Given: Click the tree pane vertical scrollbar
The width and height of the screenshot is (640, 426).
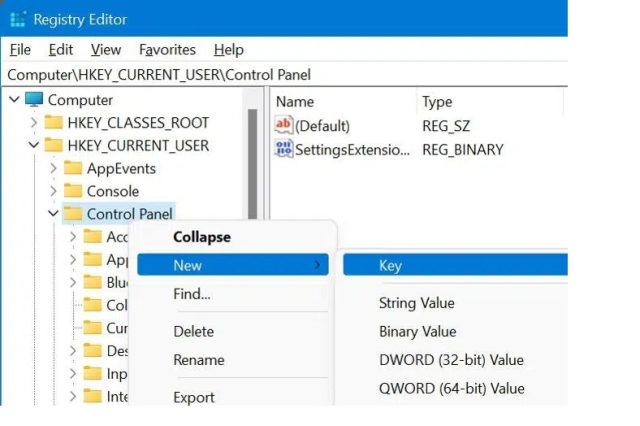Looking at the screenshot, I should pos(252,163).
